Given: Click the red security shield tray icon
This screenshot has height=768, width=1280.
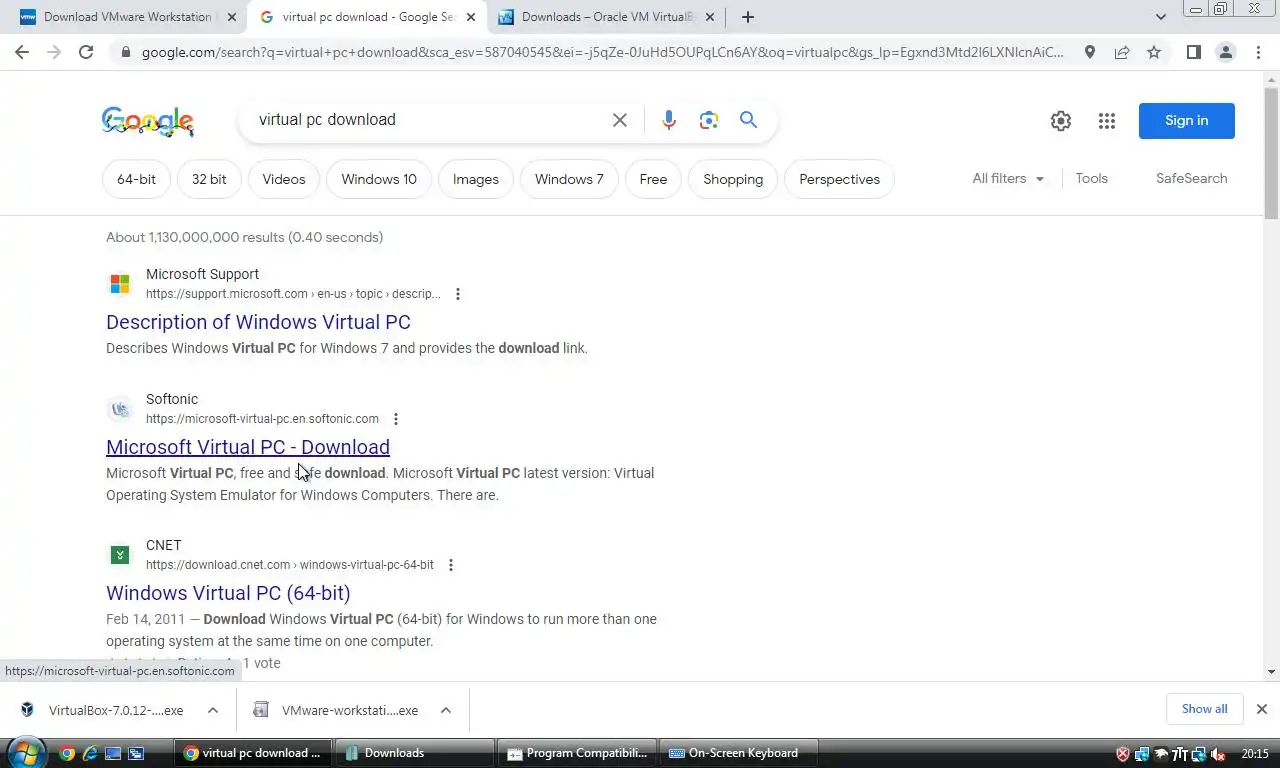Looking at the screenshot, I should click(1123, 754).
